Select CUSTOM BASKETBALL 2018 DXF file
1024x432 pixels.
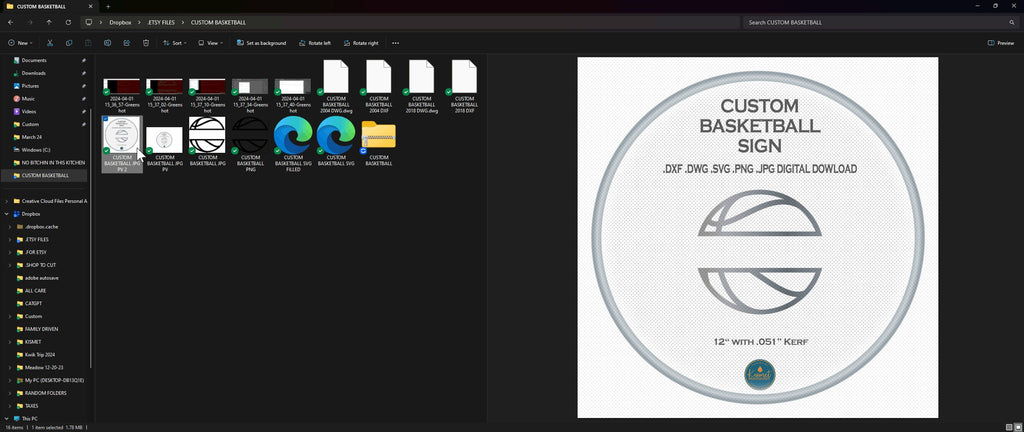(464, 86)
